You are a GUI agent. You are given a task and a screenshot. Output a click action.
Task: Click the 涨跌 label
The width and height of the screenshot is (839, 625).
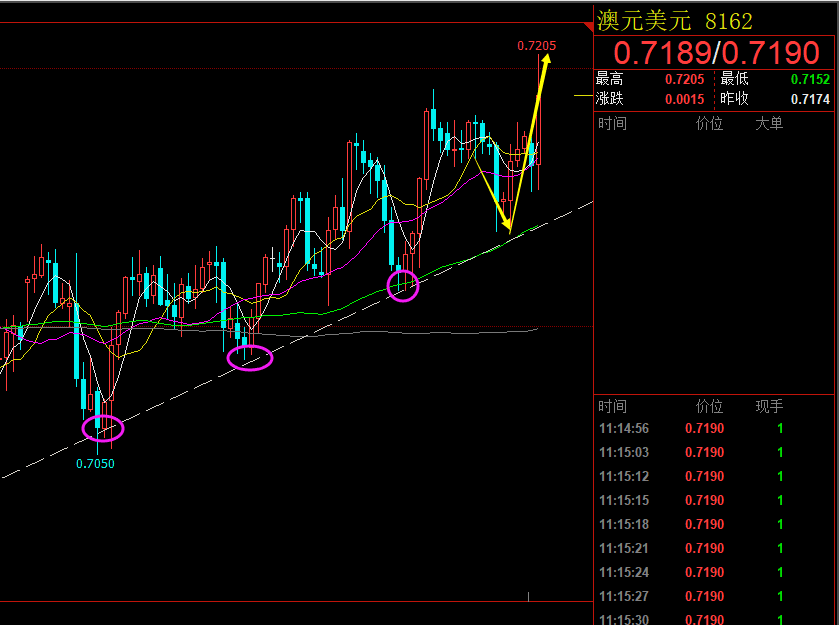click(x=609, y=99)
